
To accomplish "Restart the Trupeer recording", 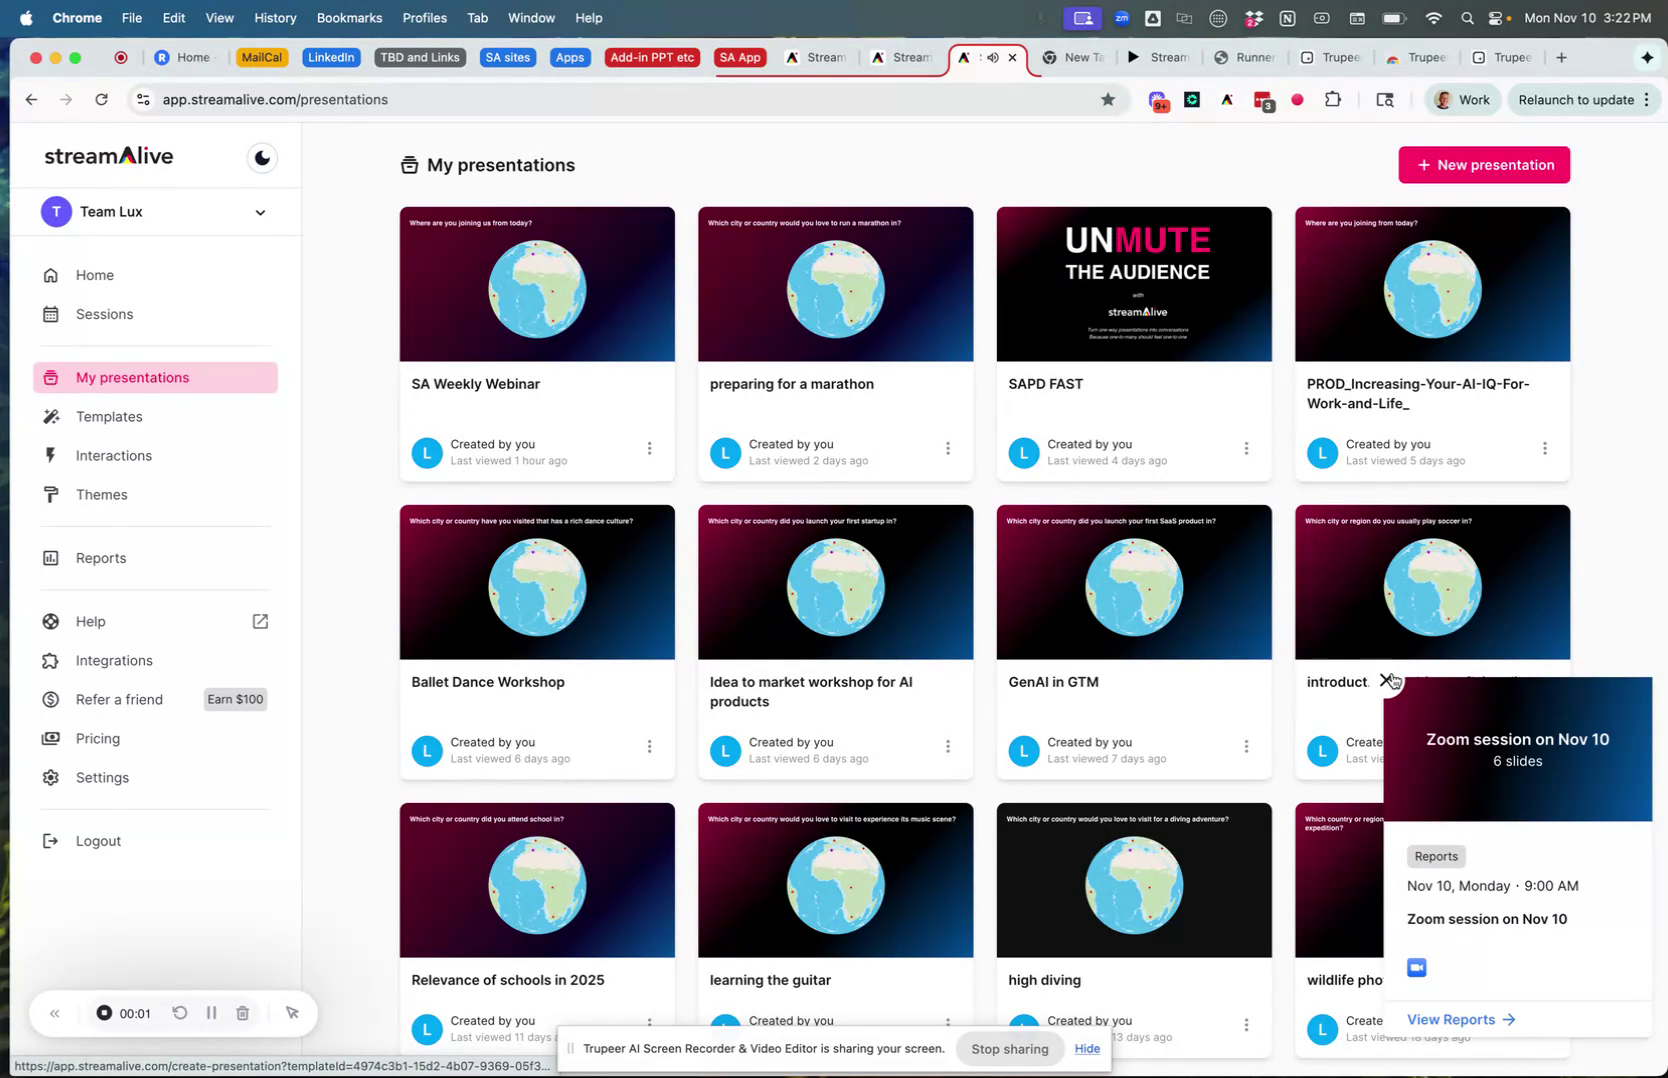I will (x=179, y=1013).
